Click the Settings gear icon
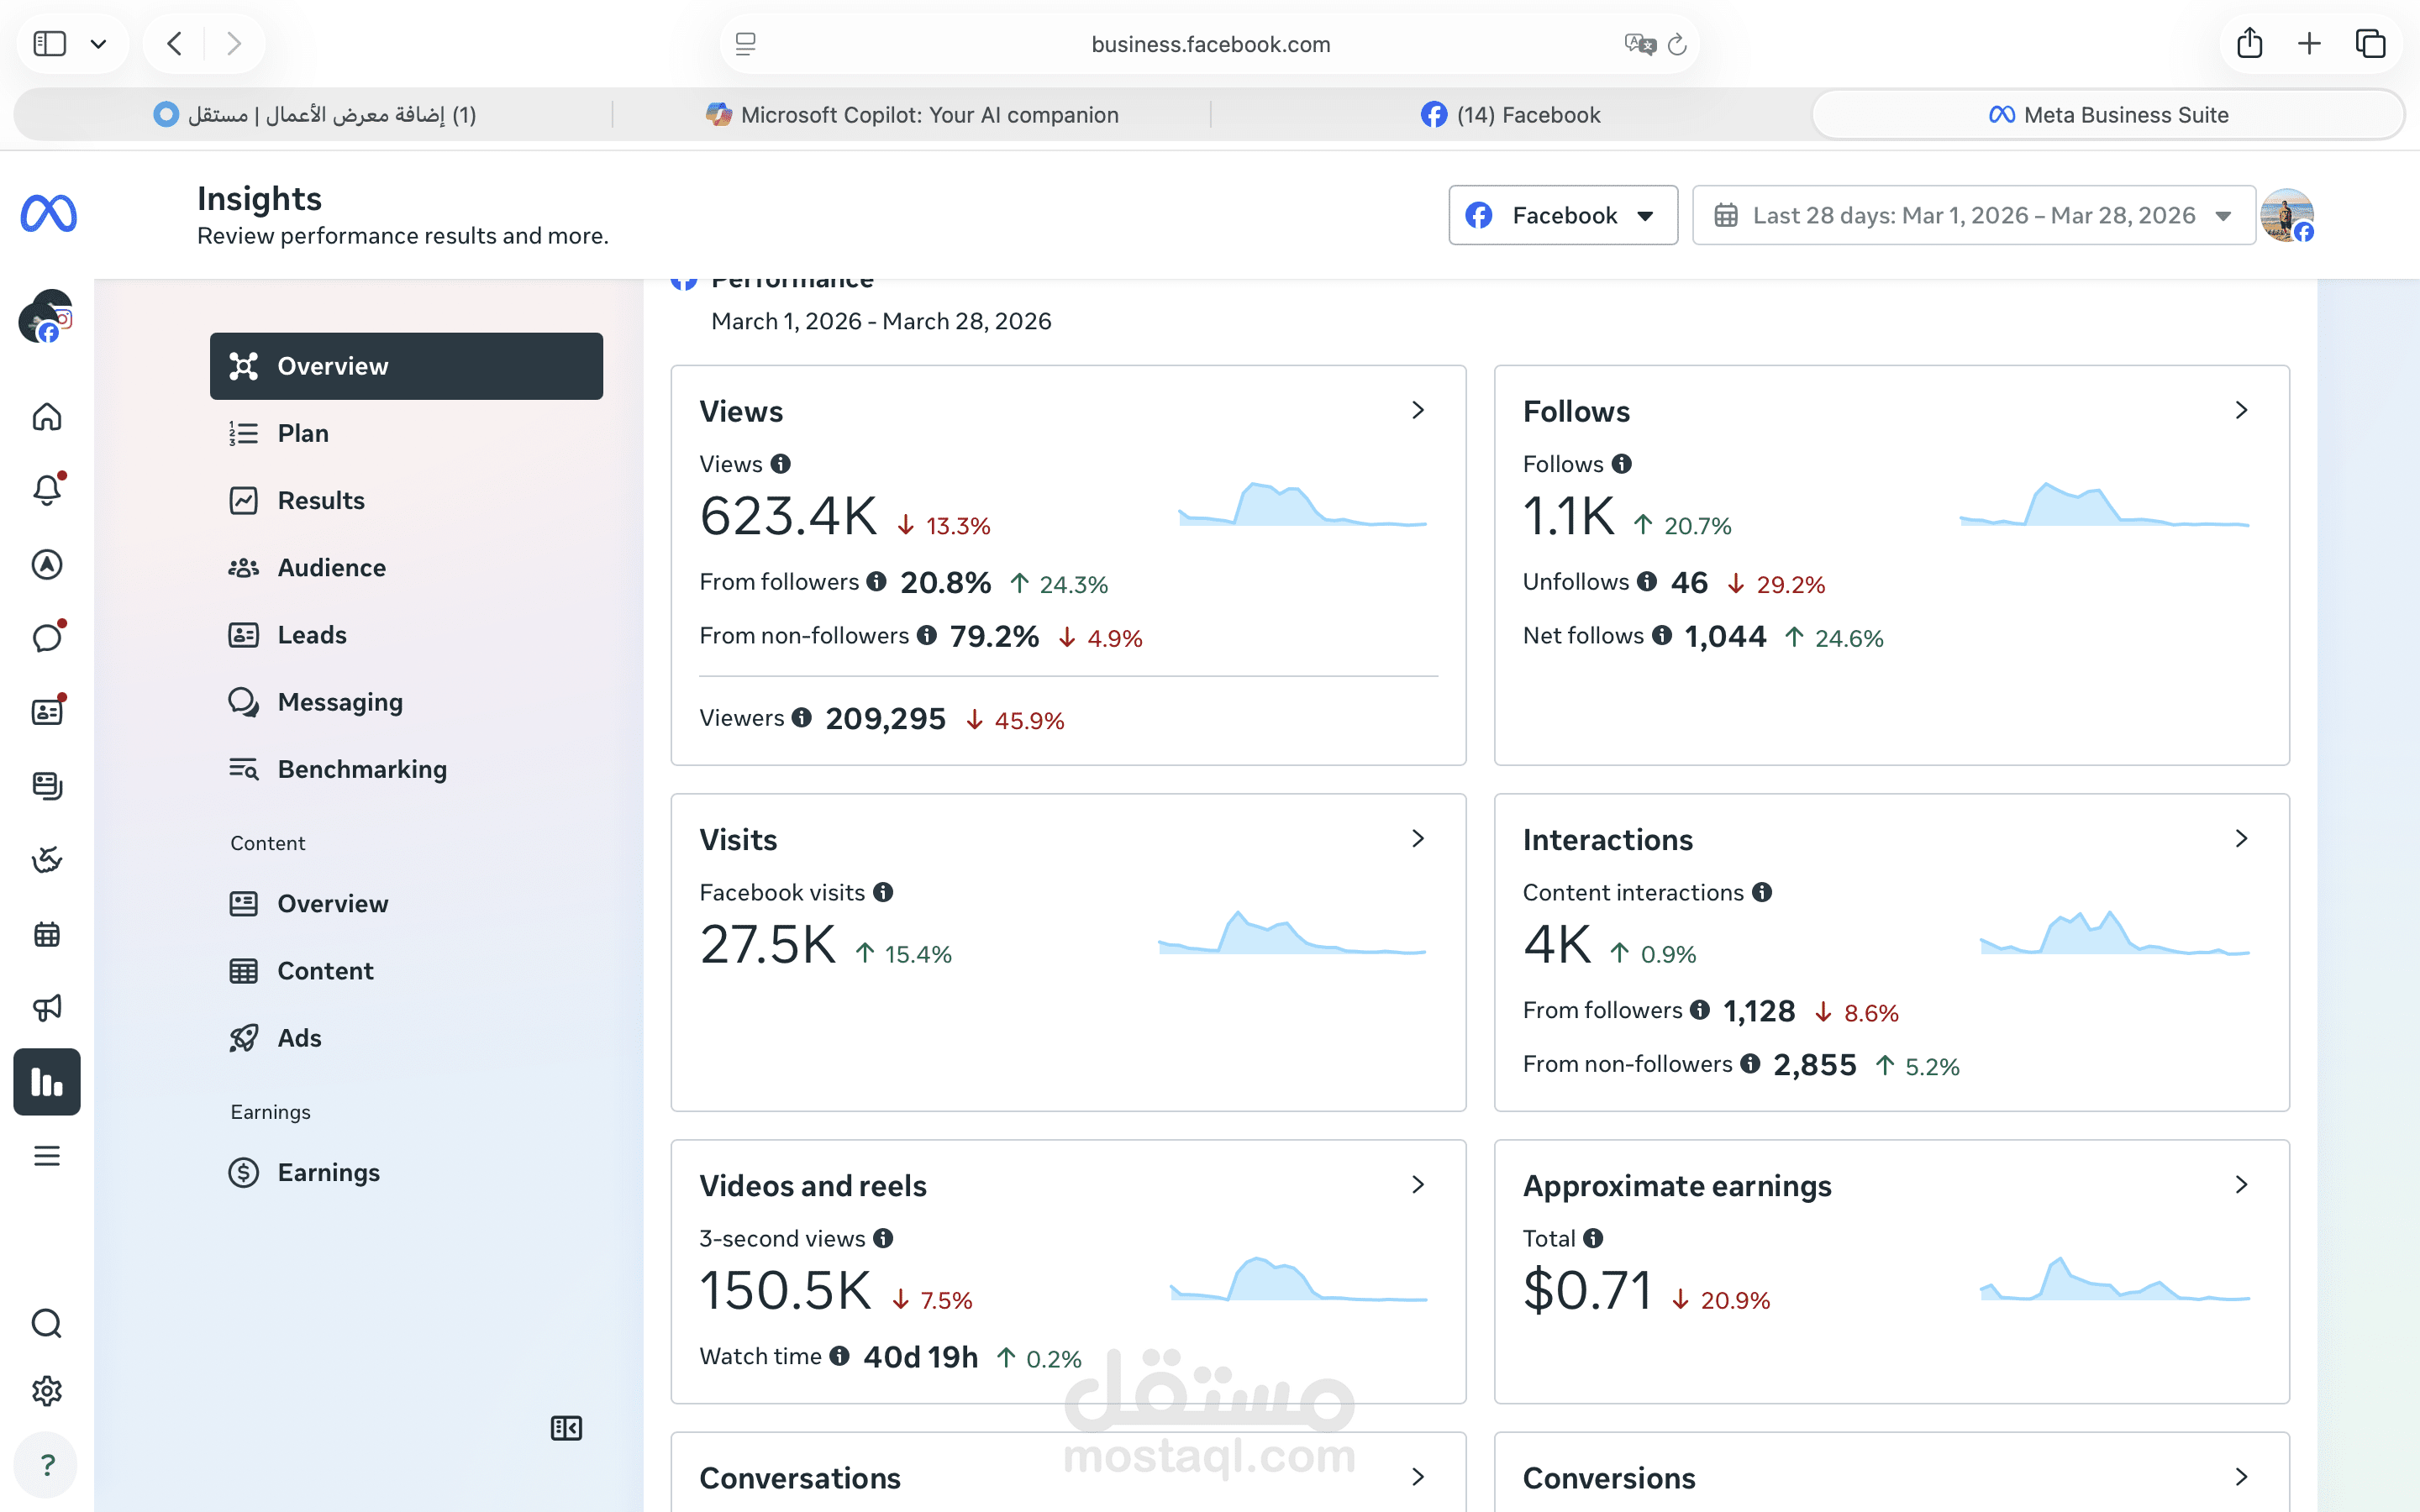 click(47, 1391)
